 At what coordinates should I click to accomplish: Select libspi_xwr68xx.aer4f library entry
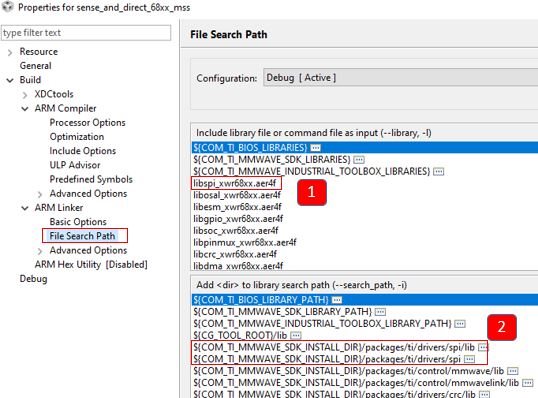(x=235, y=183)
